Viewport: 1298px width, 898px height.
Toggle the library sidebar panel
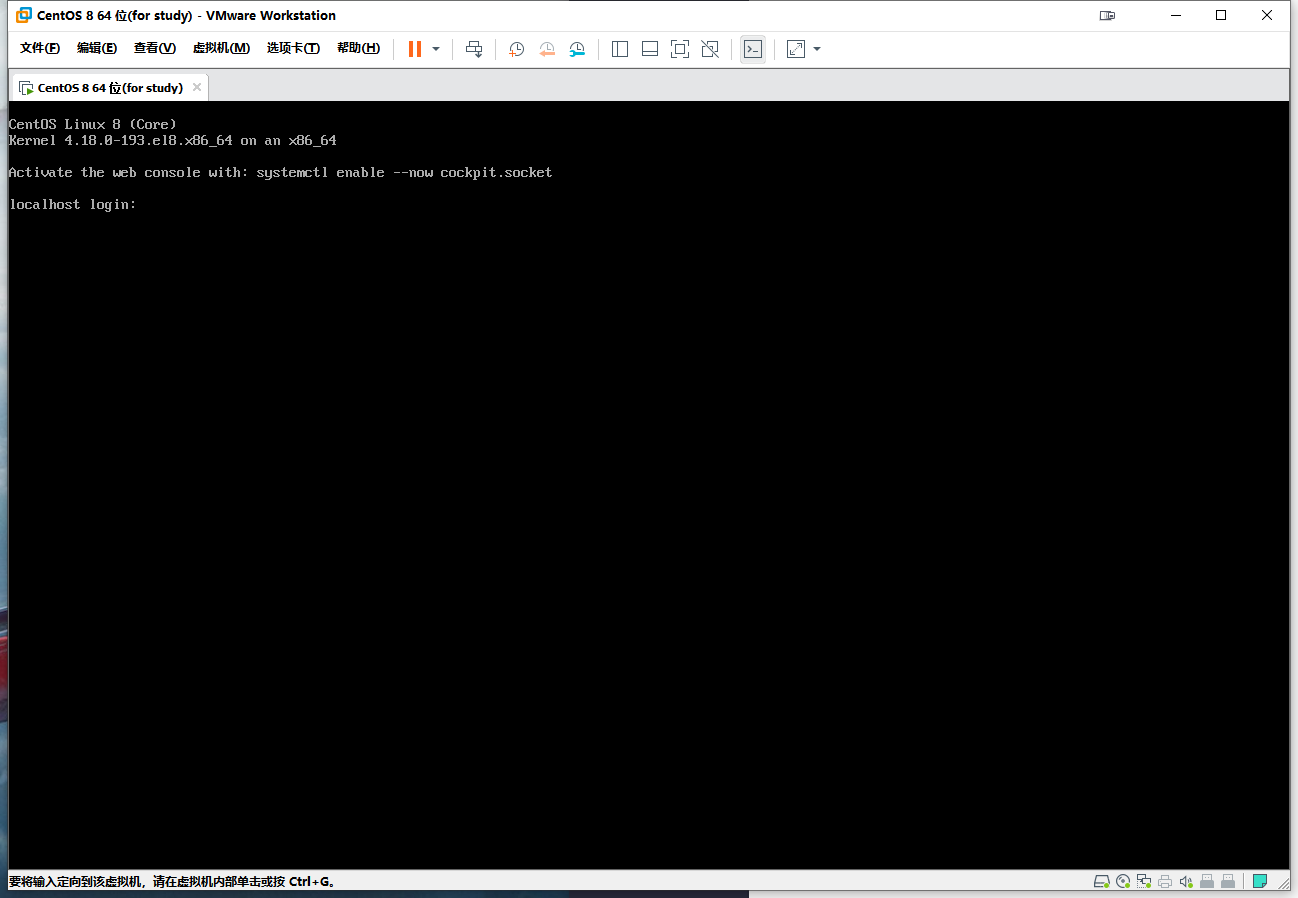[620, 49]
